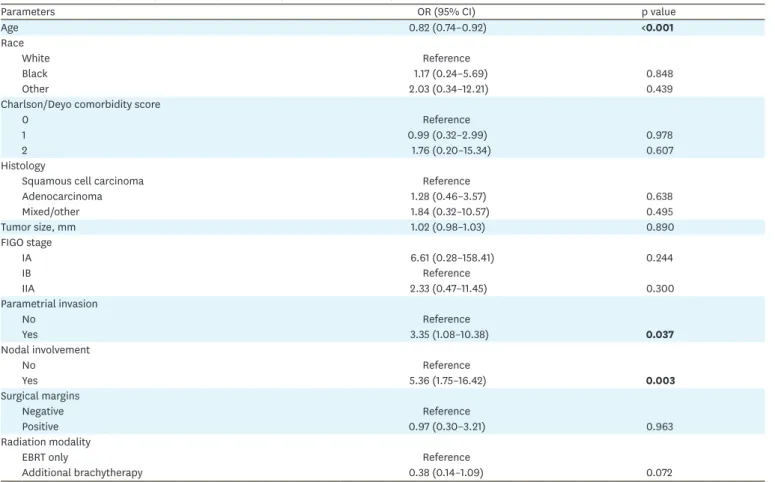Click the Parameters column header
The height and width of the screenshot is (482, 775).
point(28,12)
